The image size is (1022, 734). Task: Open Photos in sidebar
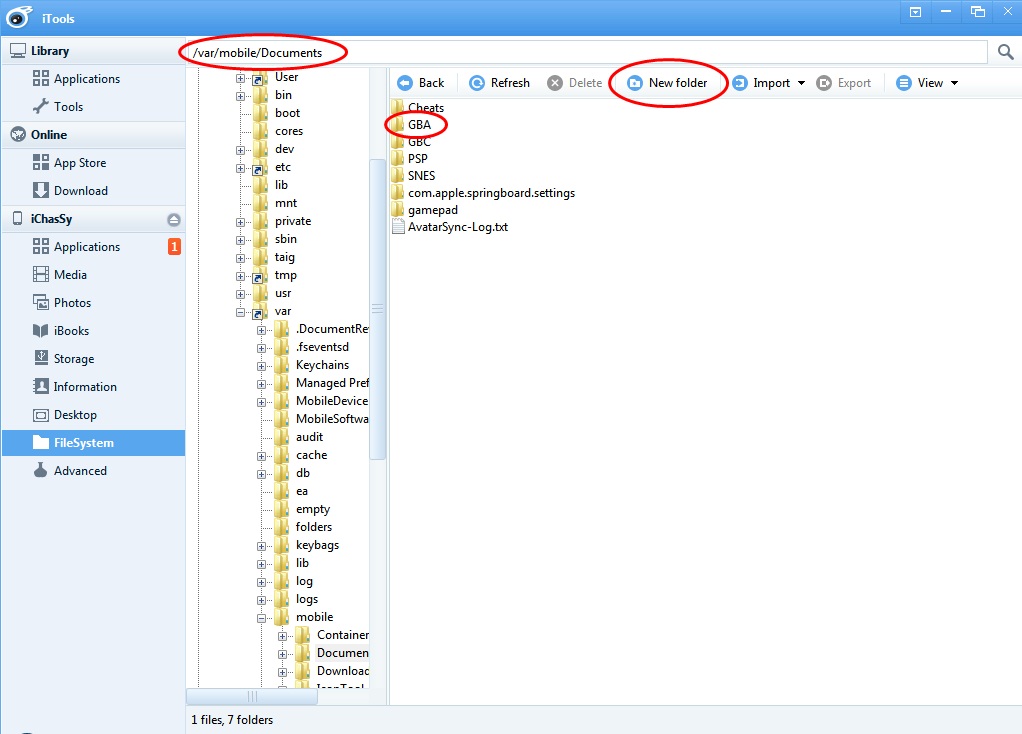pos(72,302)
